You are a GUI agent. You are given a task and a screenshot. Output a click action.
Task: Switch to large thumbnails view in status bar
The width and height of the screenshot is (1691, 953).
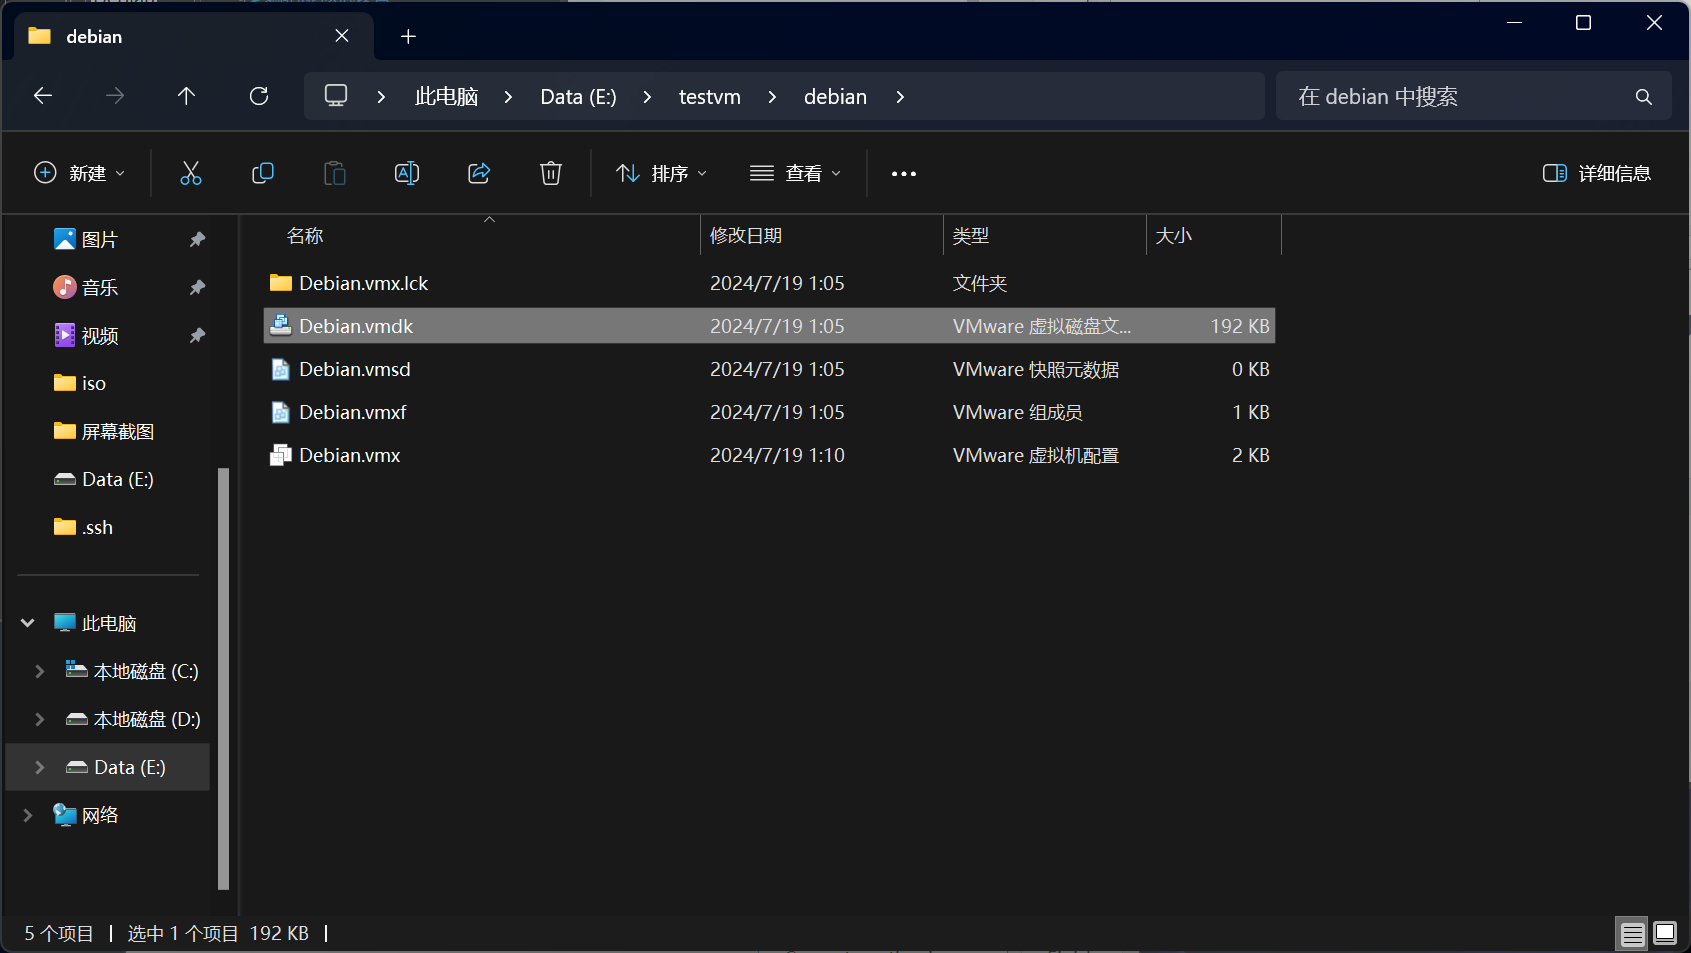pos(1665,933)
